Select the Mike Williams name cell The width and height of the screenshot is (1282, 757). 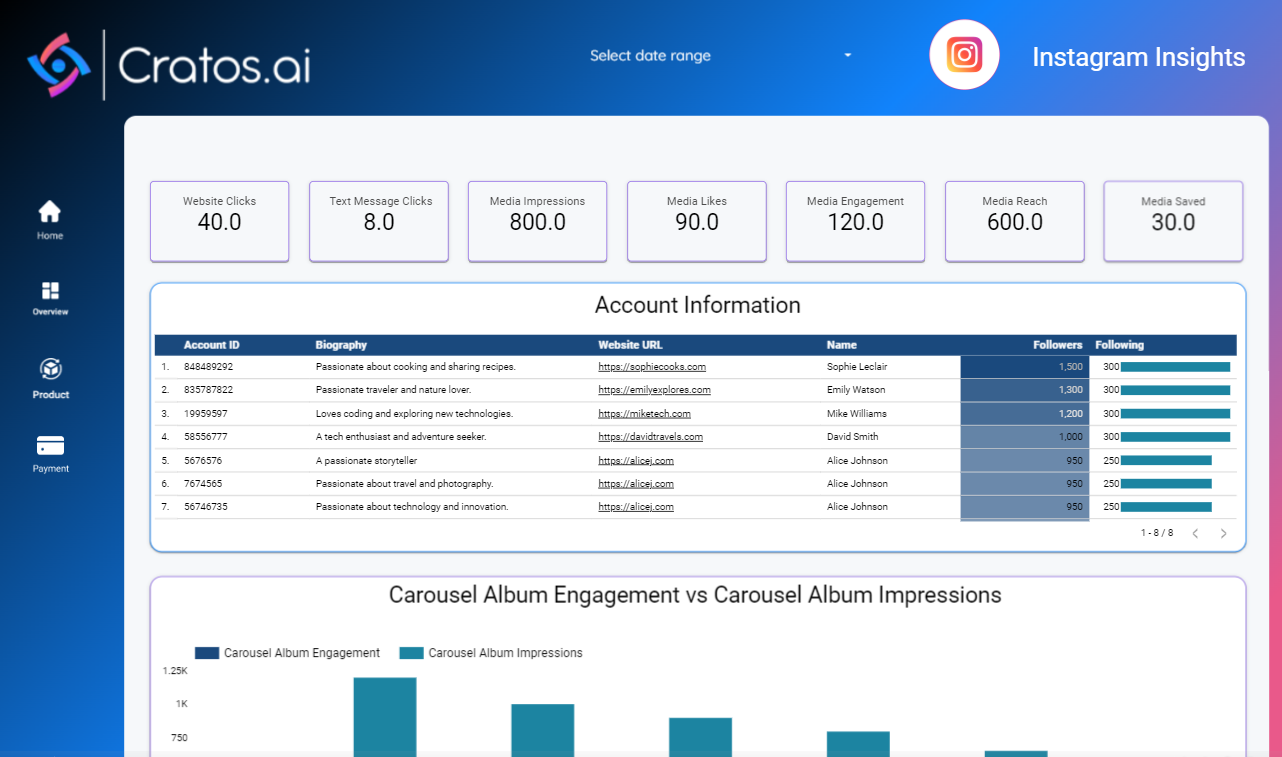[x=857, y=414]
